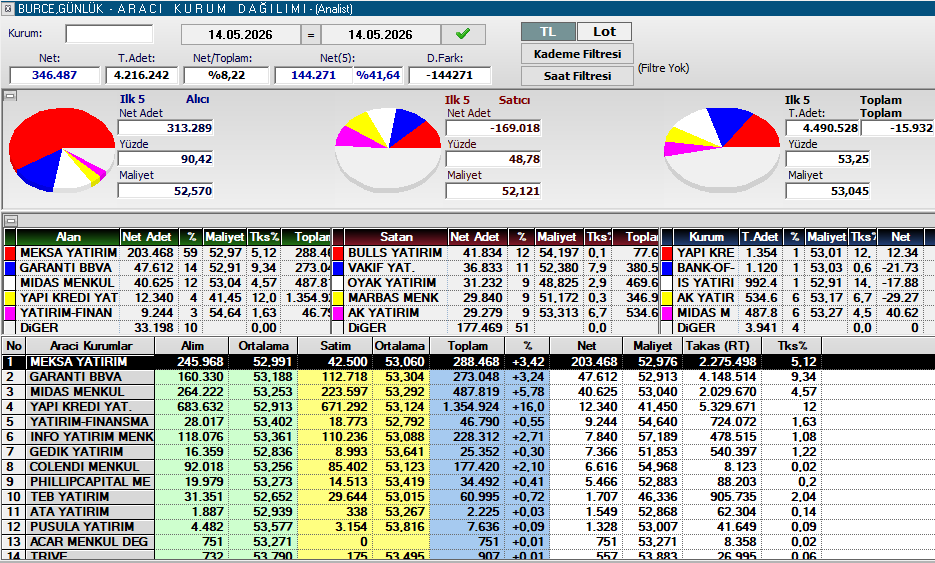Click blue swatch beside BANK-OF-
Screen dimensions: 935x563
(667, 268)
